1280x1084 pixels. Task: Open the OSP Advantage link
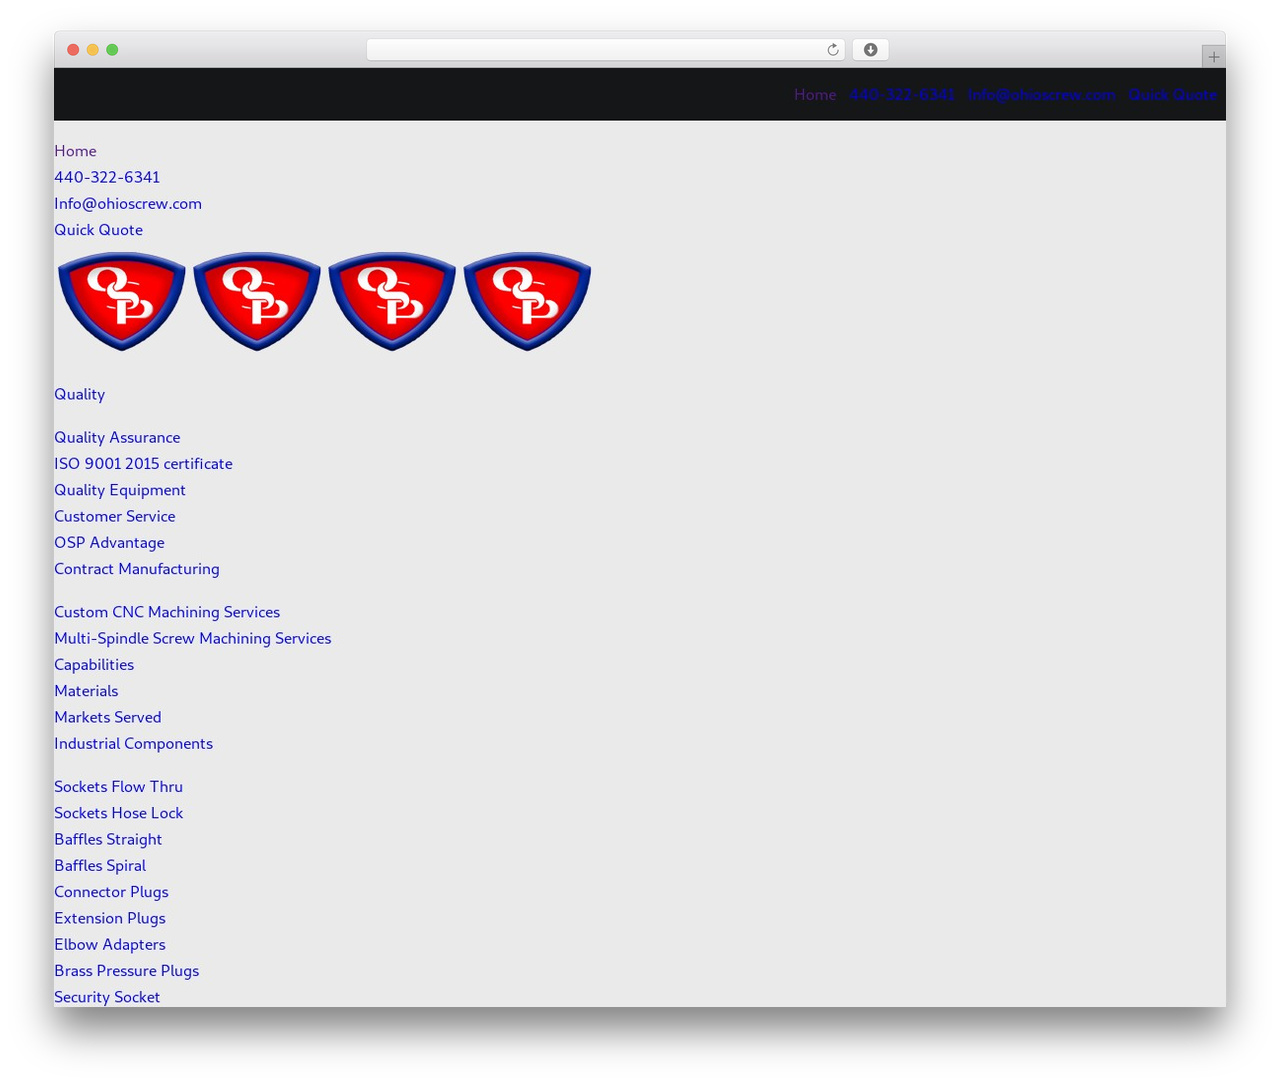tap(109, 542)
